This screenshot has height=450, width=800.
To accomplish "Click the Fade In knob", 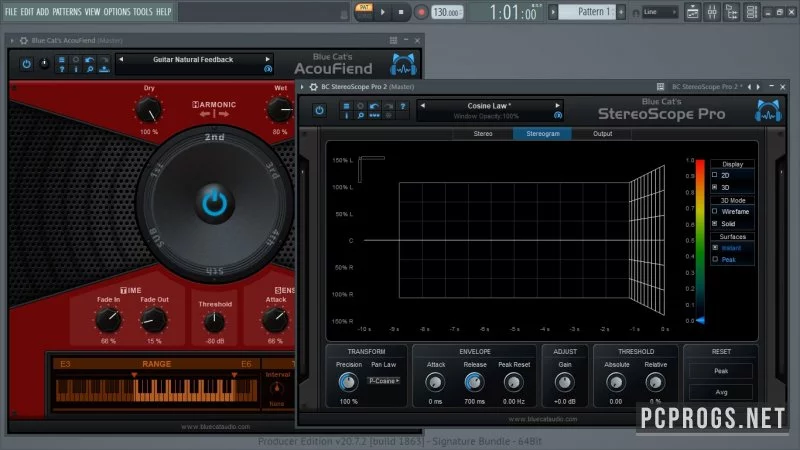I will 109,320.
